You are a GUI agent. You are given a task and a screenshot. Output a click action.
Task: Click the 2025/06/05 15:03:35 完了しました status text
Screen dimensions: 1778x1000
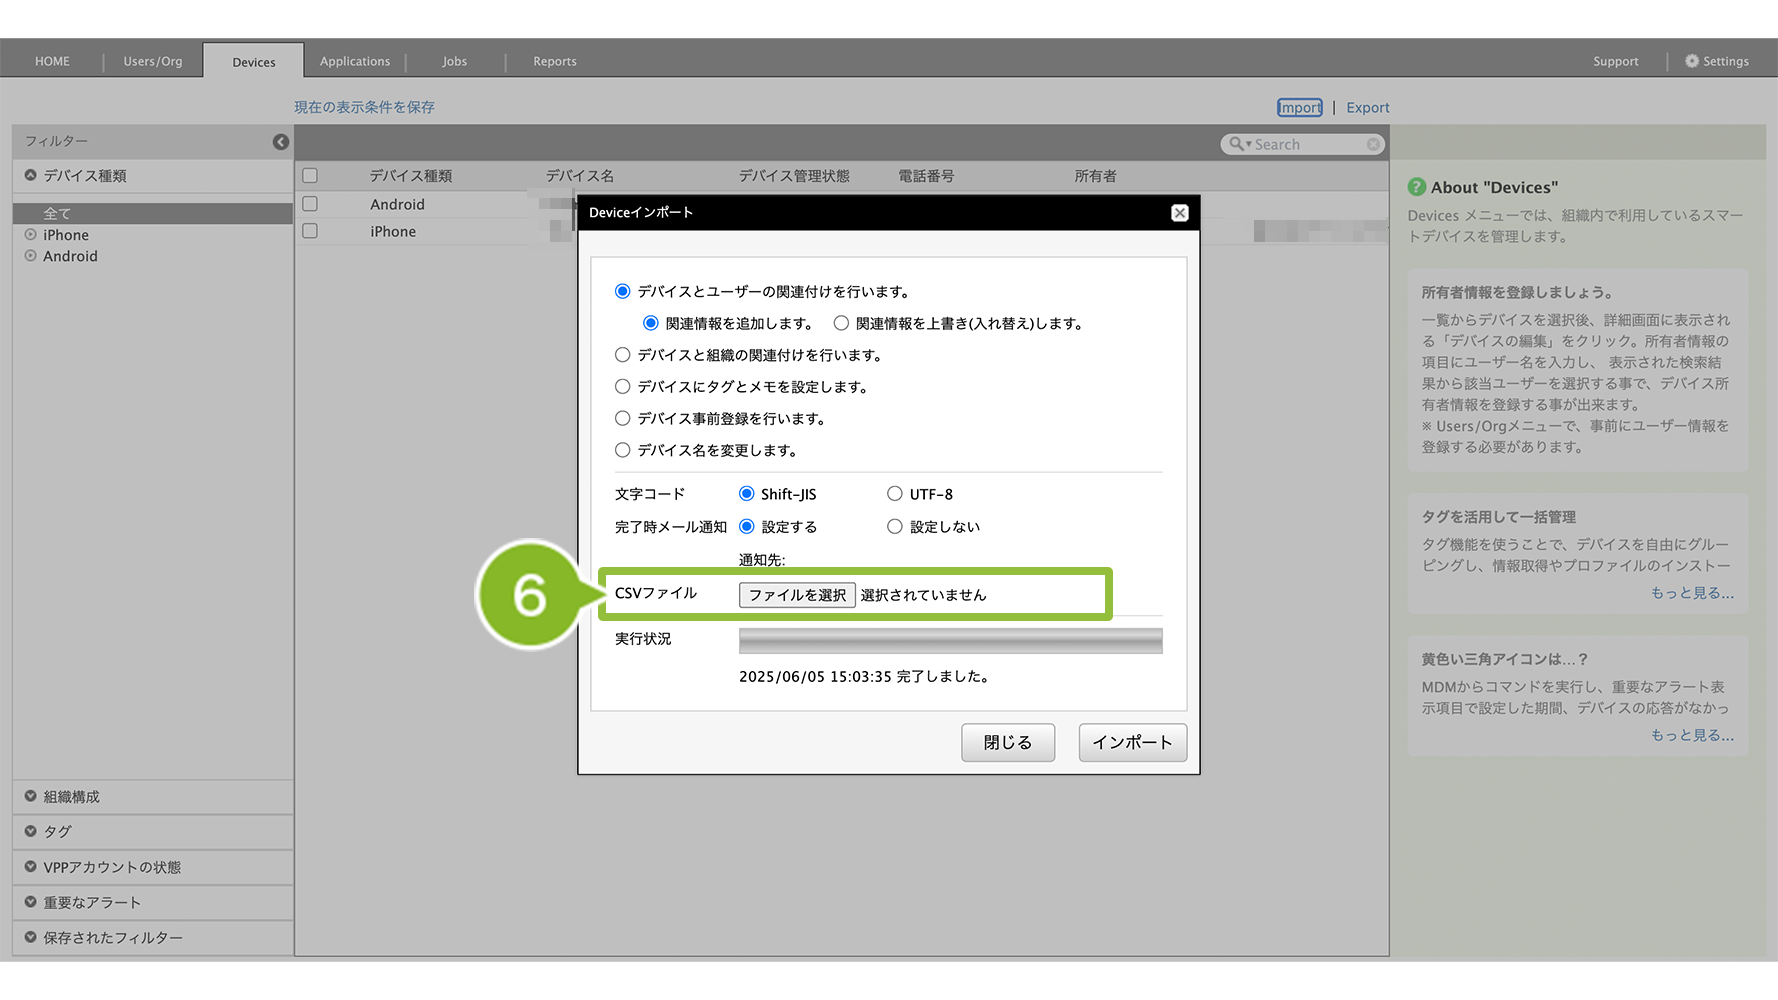865,677
